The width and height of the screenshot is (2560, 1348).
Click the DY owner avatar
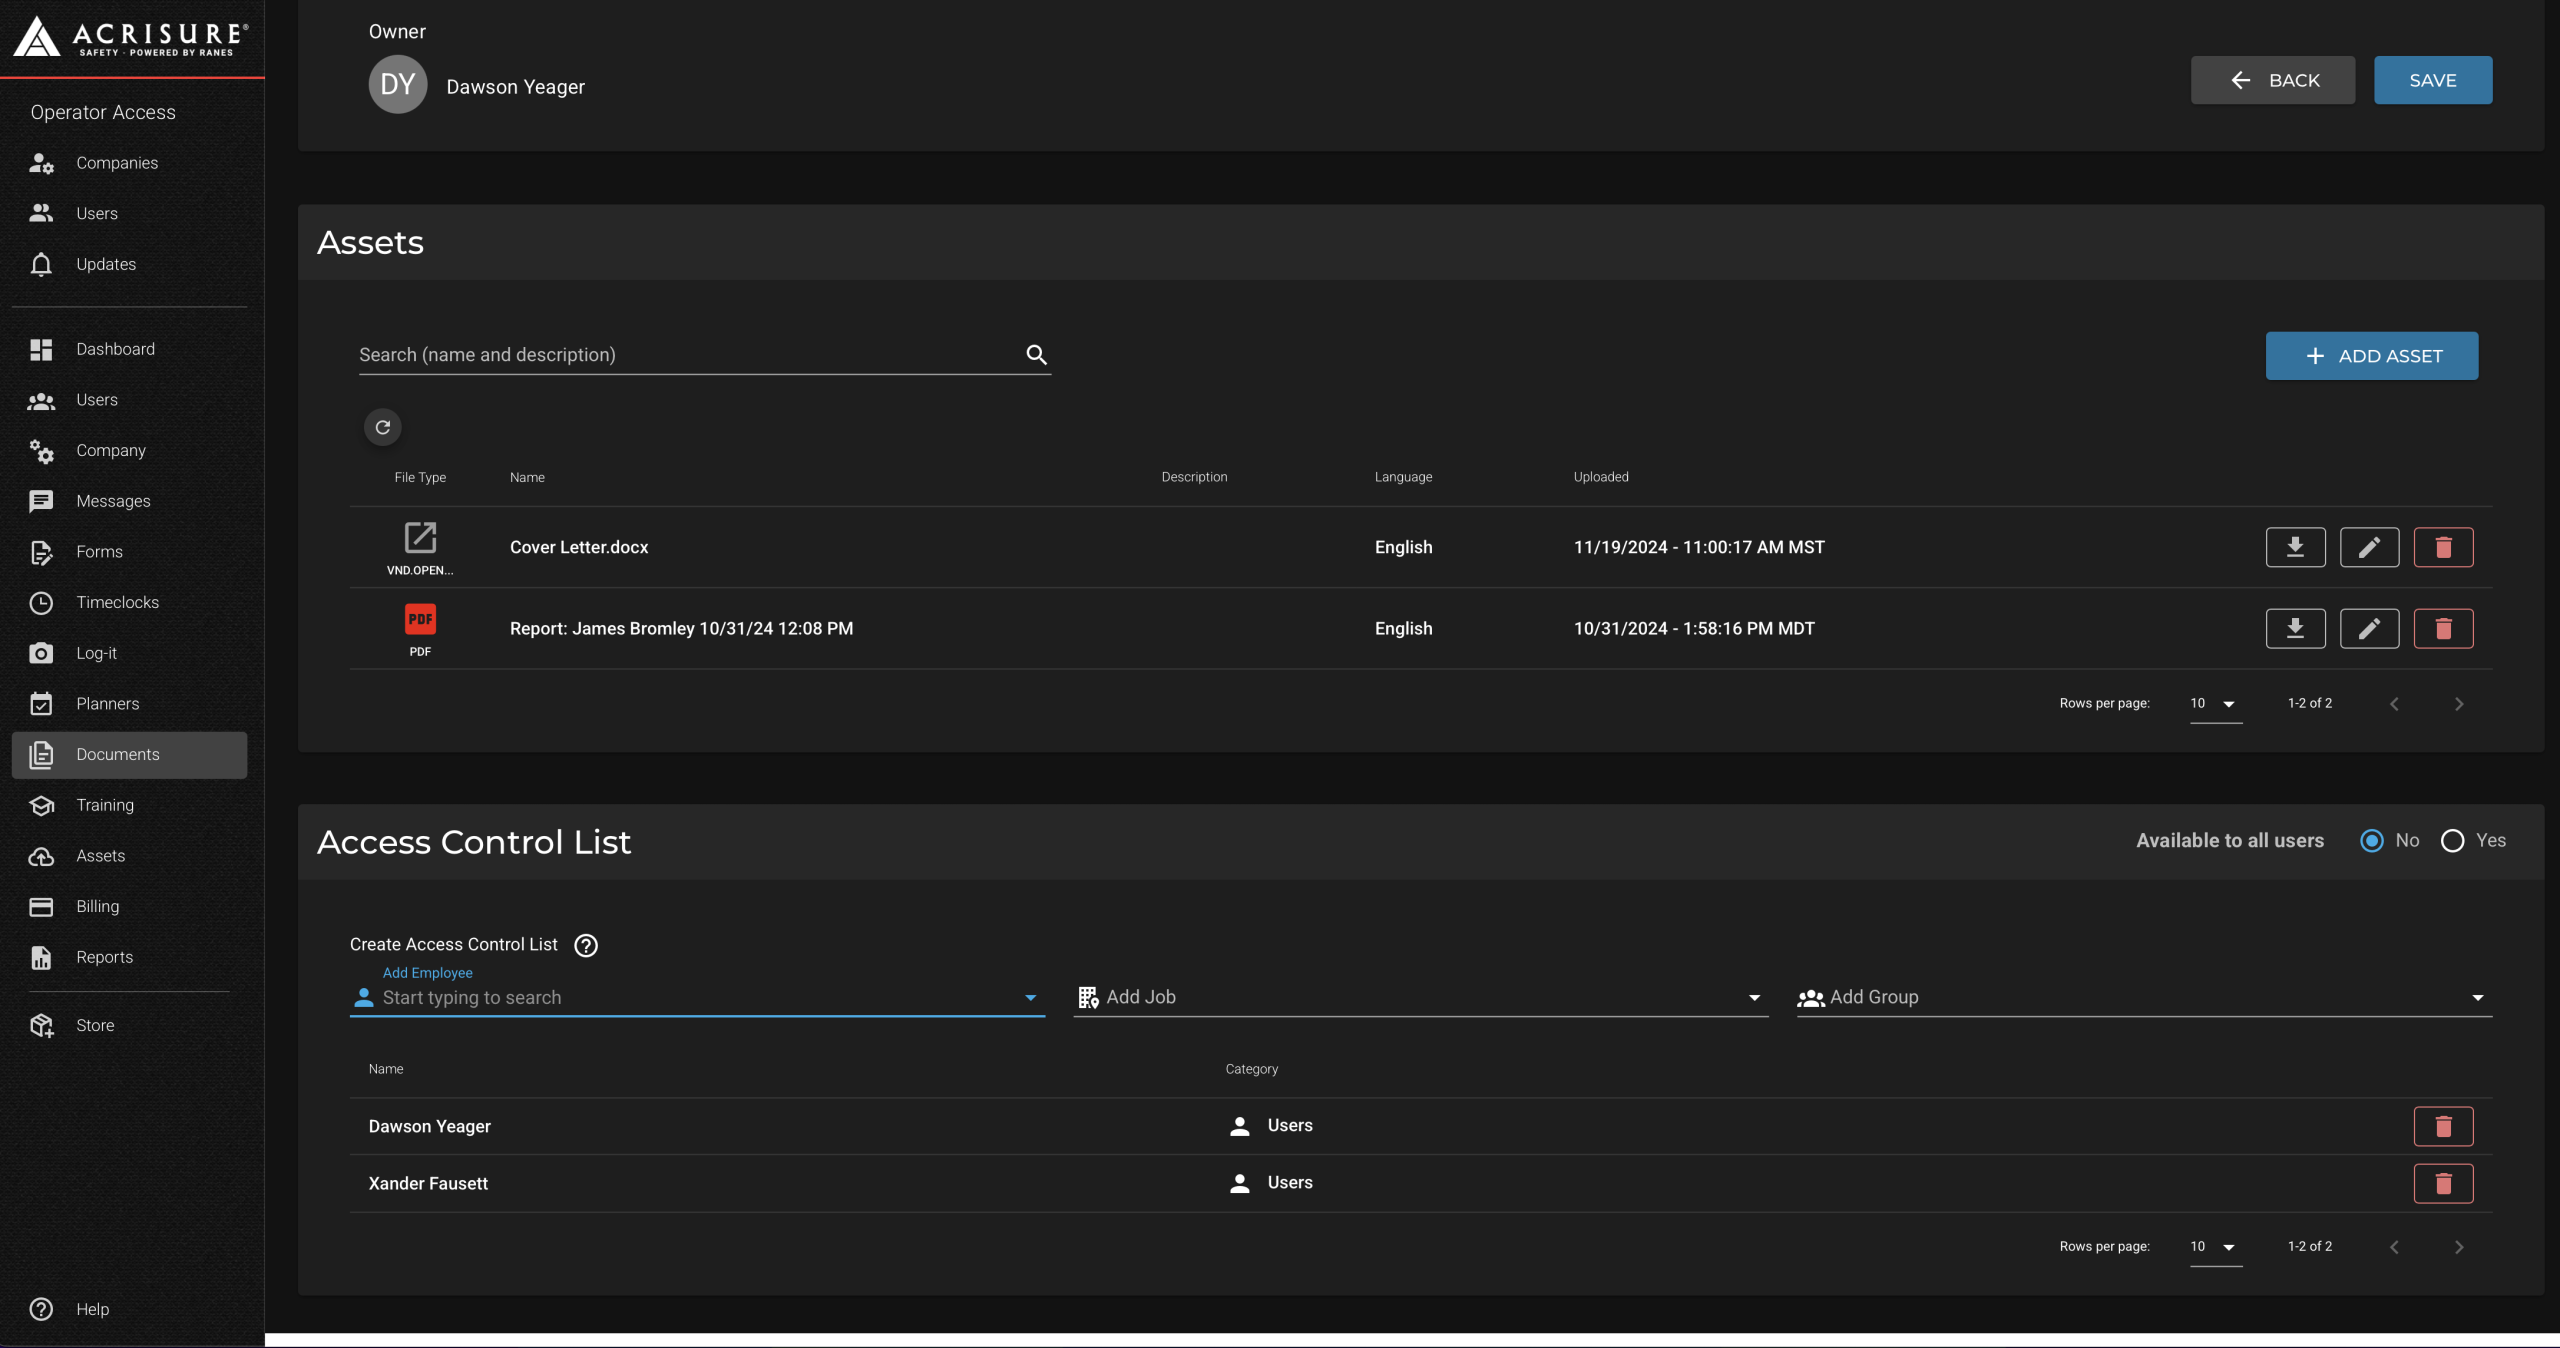point(398,84)
